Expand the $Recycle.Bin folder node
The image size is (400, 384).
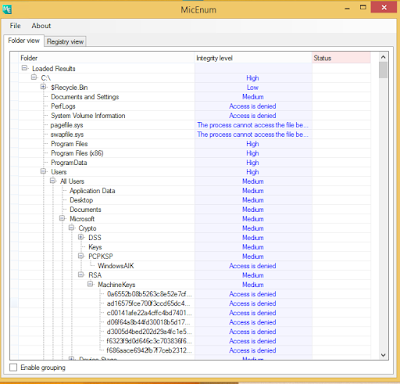[43, 87]
